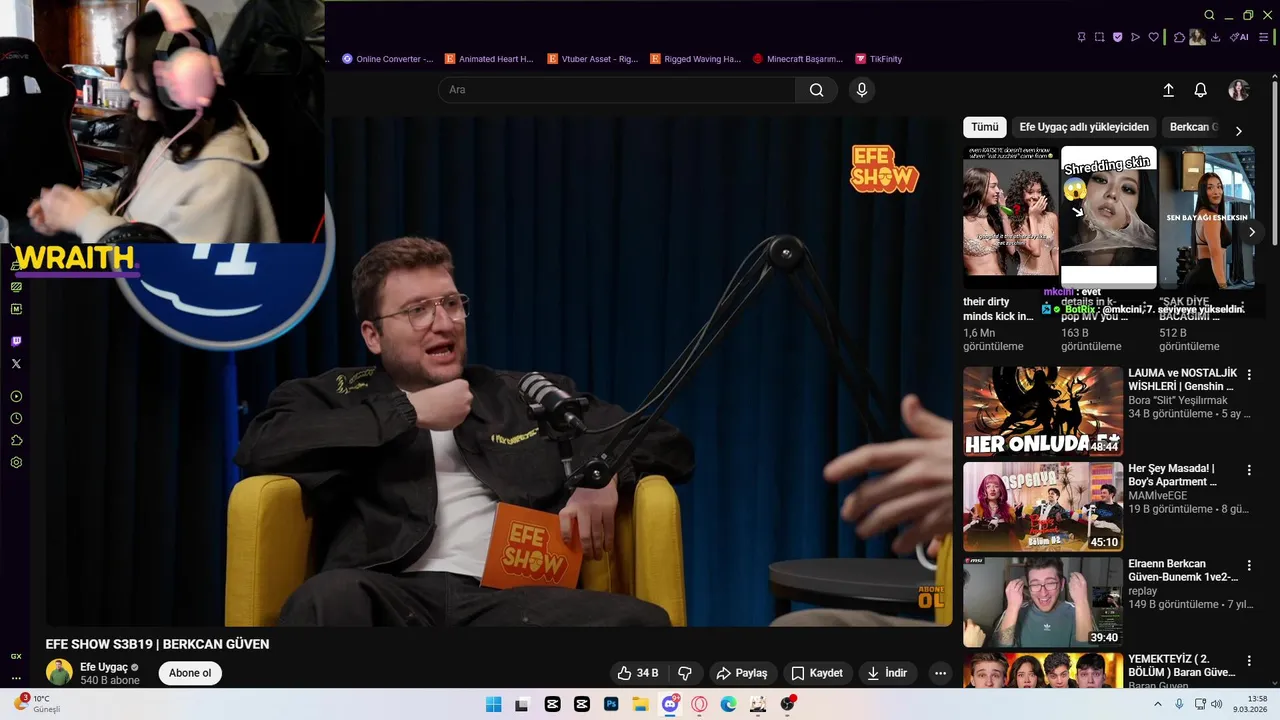Open Elraenn Berkcan Güven video thumbnail

point(1043,602)
